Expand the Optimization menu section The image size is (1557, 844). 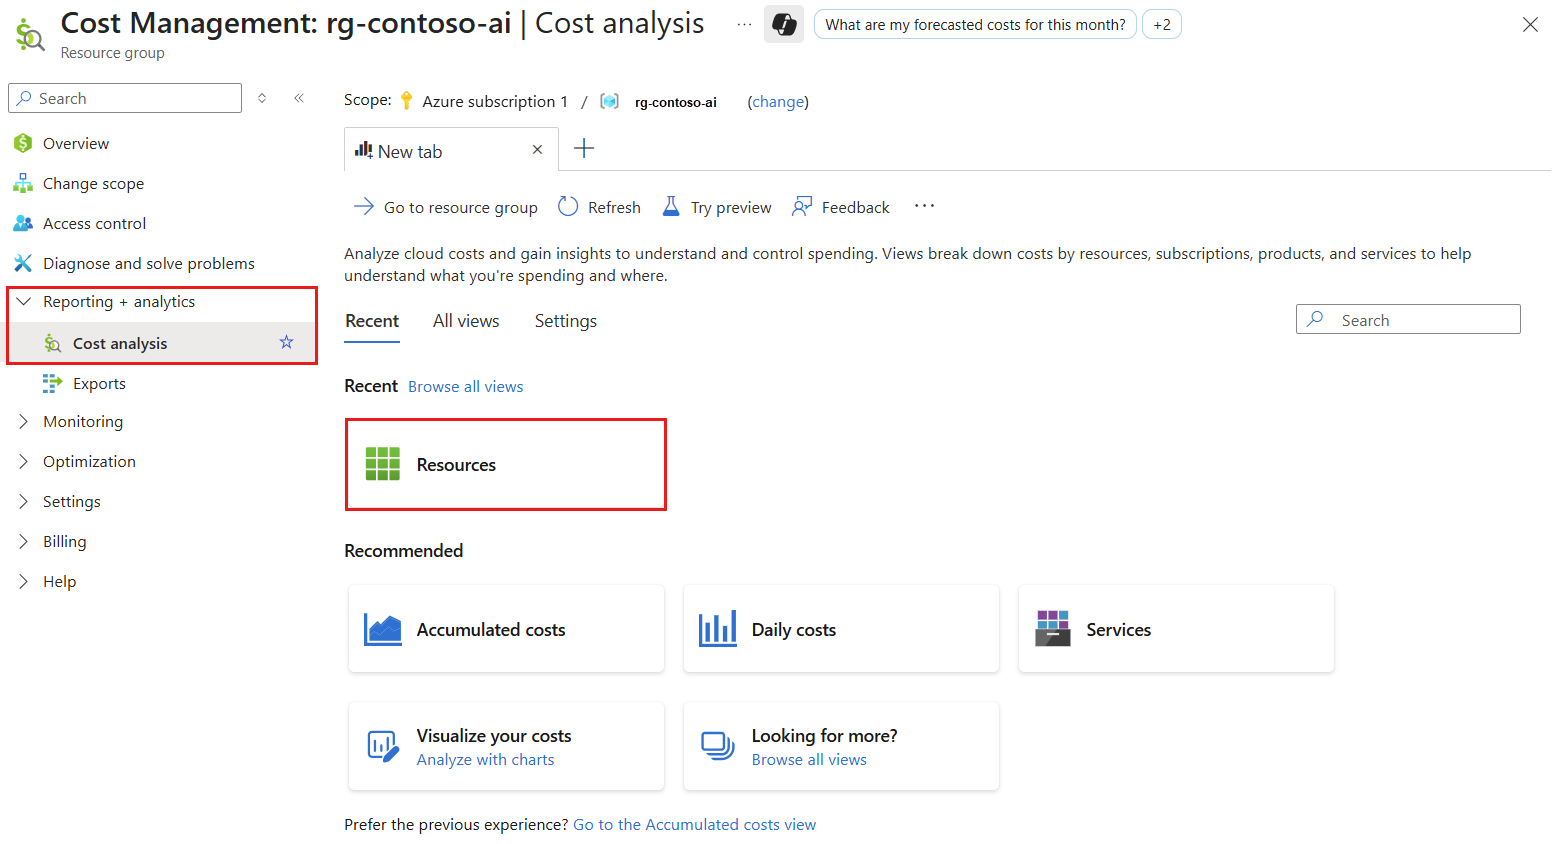[24, 462]
